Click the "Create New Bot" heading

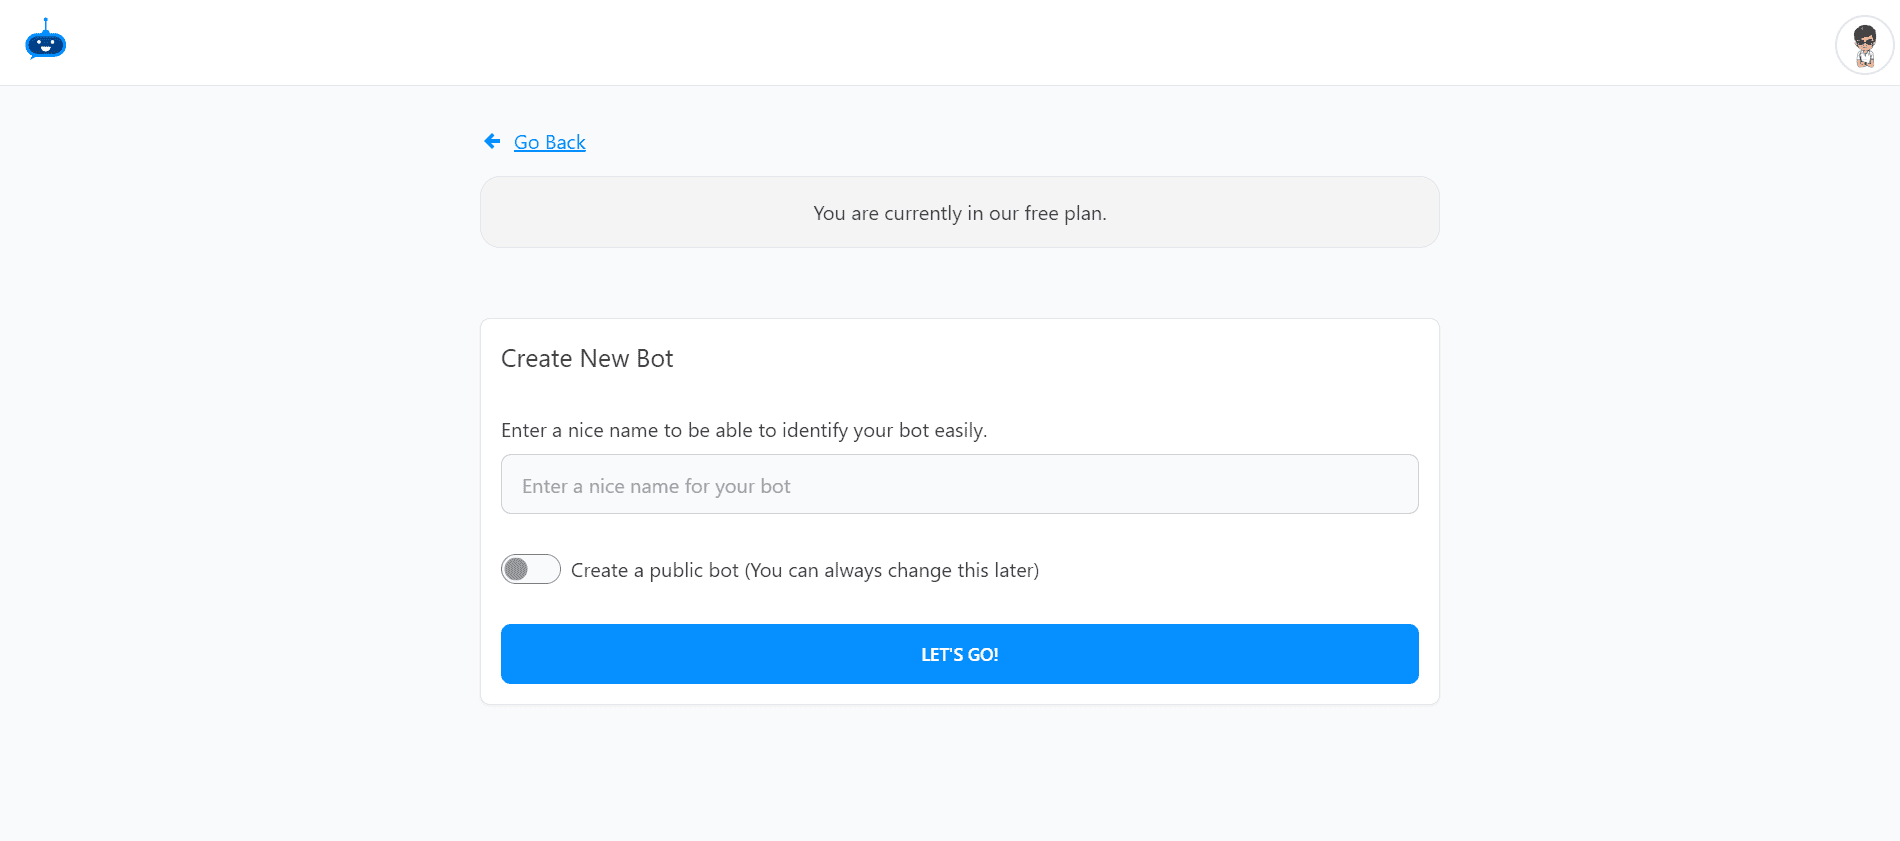coord(587,358)
